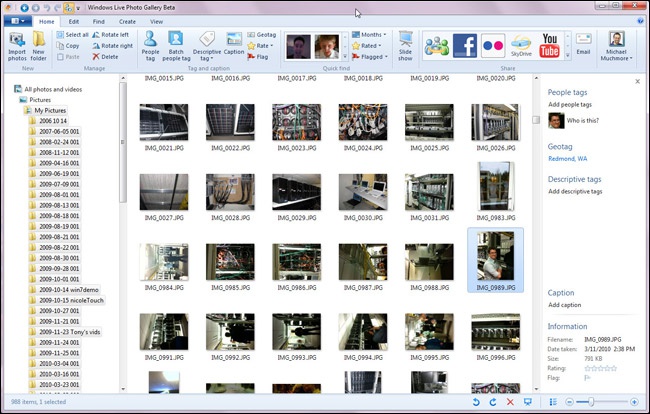Upload photo to SkyDrive

(x=521, y=46)
